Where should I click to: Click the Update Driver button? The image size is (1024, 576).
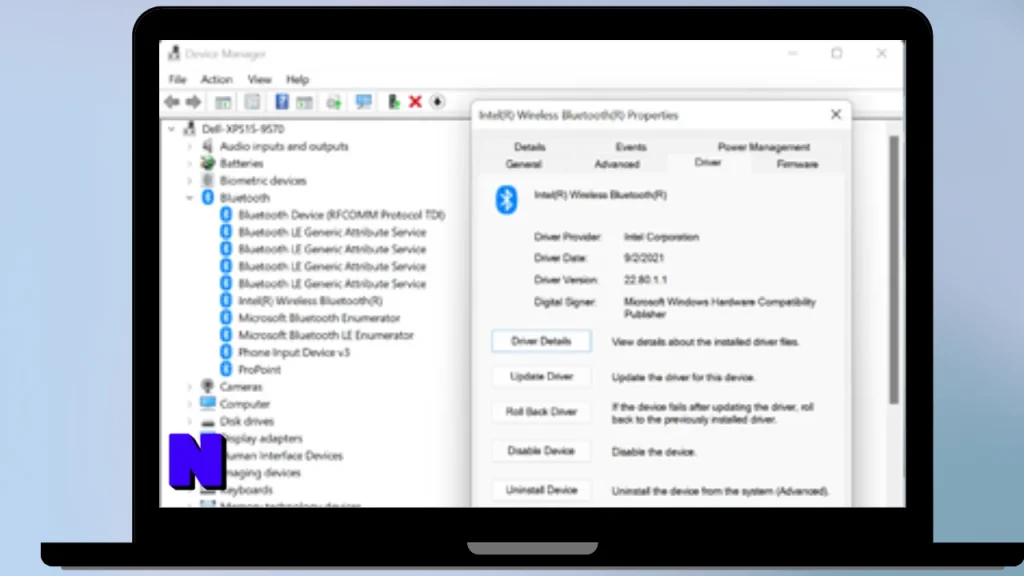541,376
